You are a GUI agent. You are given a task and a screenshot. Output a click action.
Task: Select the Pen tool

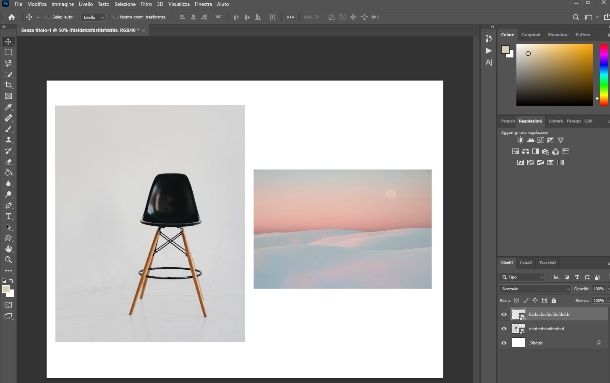pos(9,205)
